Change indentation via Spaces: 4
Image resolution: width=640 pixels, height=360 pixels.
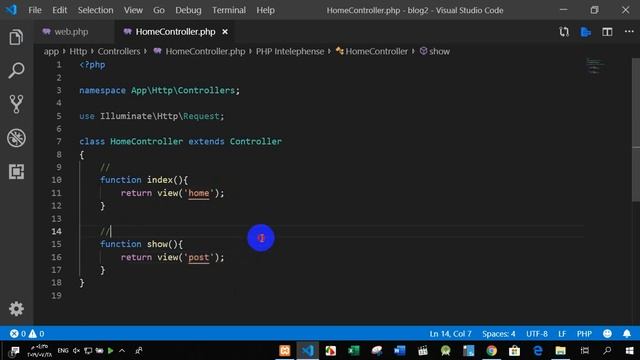pyautogui.click(x=498, y=334)
